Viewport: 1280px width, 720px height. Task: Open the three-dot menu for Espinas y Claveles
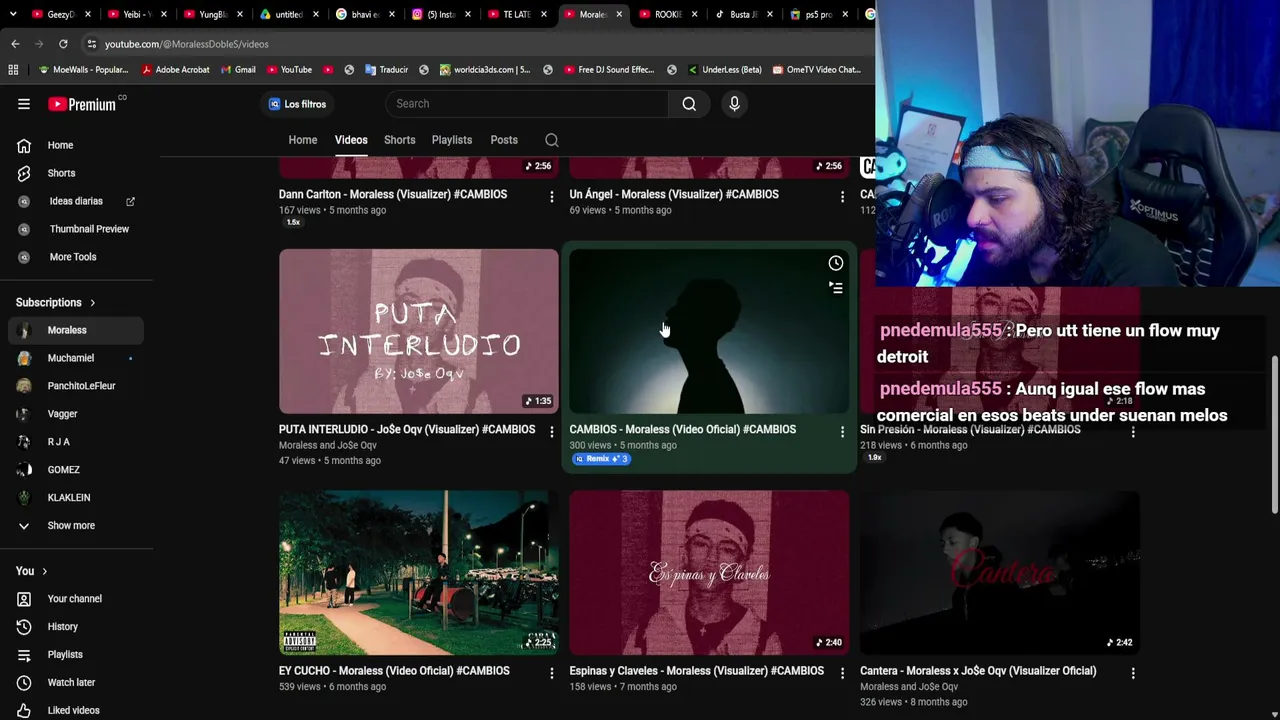click(842, 674)
